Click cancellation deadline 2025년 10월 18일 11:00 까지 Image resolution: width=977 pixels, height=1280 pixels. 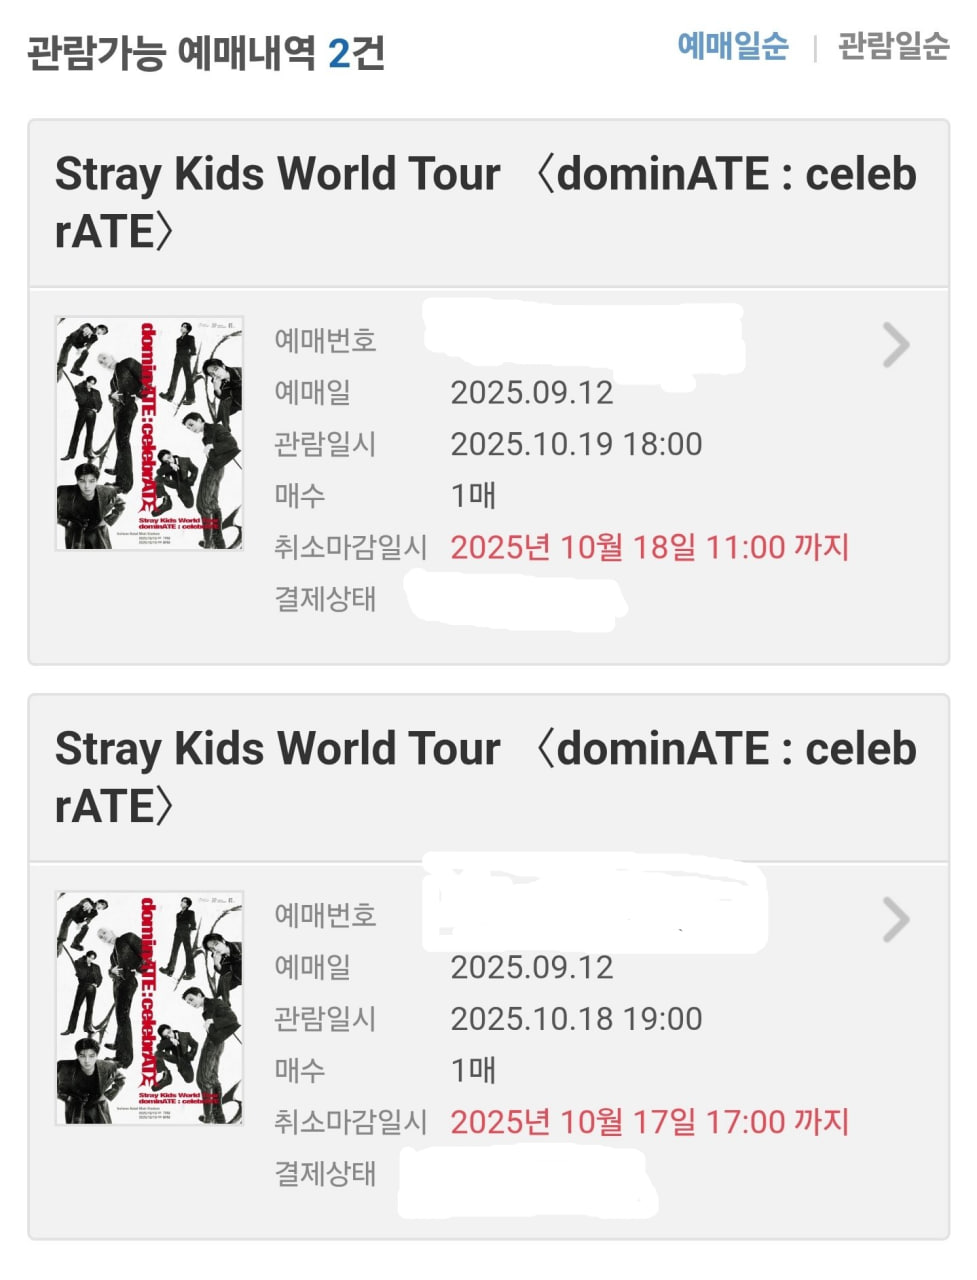tap(649, 547)
